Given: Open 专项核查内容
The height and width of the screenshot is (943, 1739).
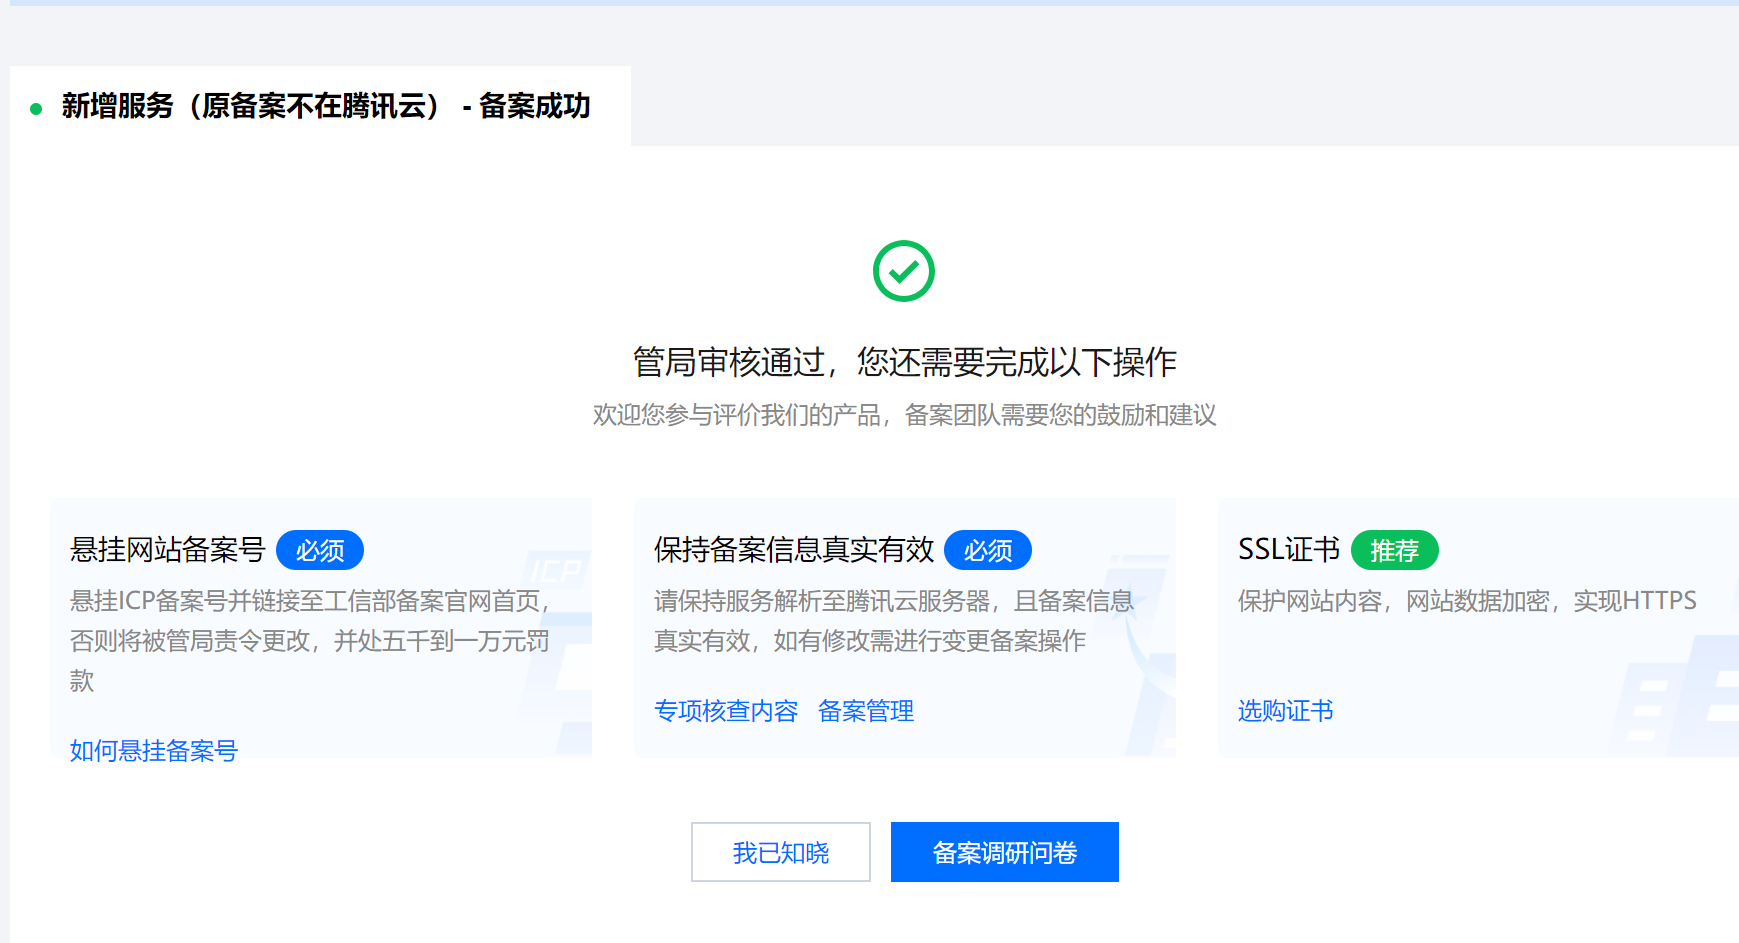Looking at the screenshot, I should pyautogui.click(x=727, y=711).
